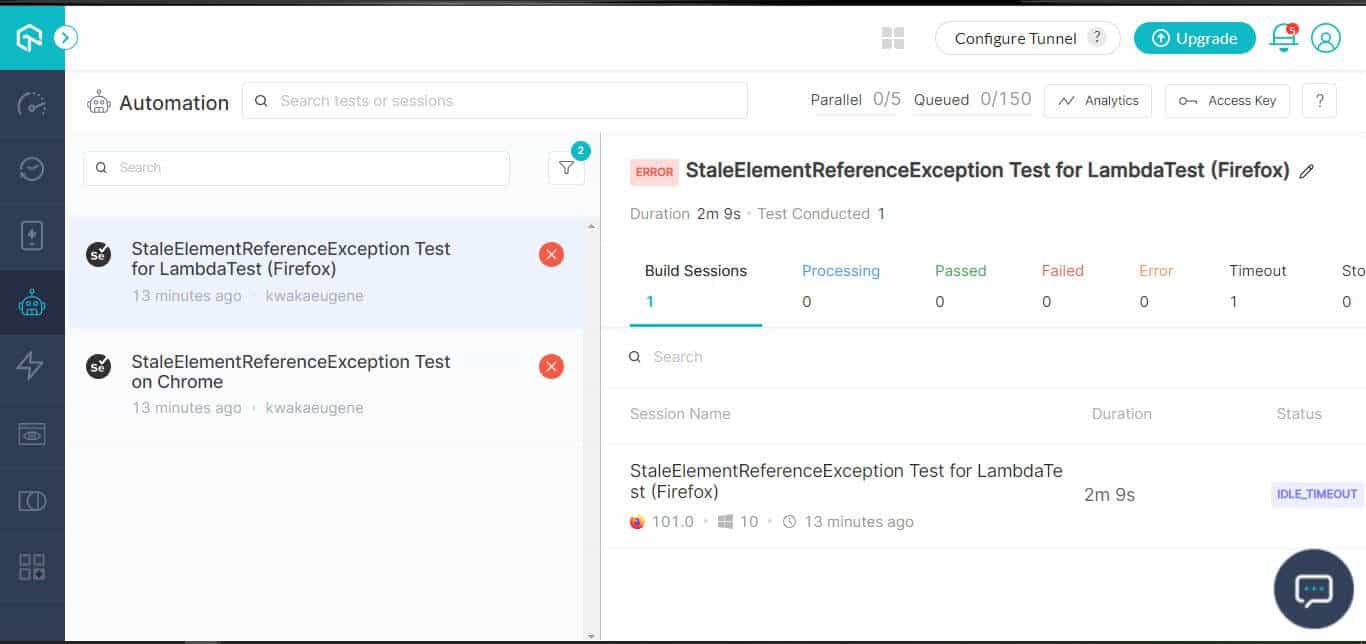The height and width of the screenshot is (644, 1366).
Task: Open the filter funnel with badge count
Action: point(566,168)
